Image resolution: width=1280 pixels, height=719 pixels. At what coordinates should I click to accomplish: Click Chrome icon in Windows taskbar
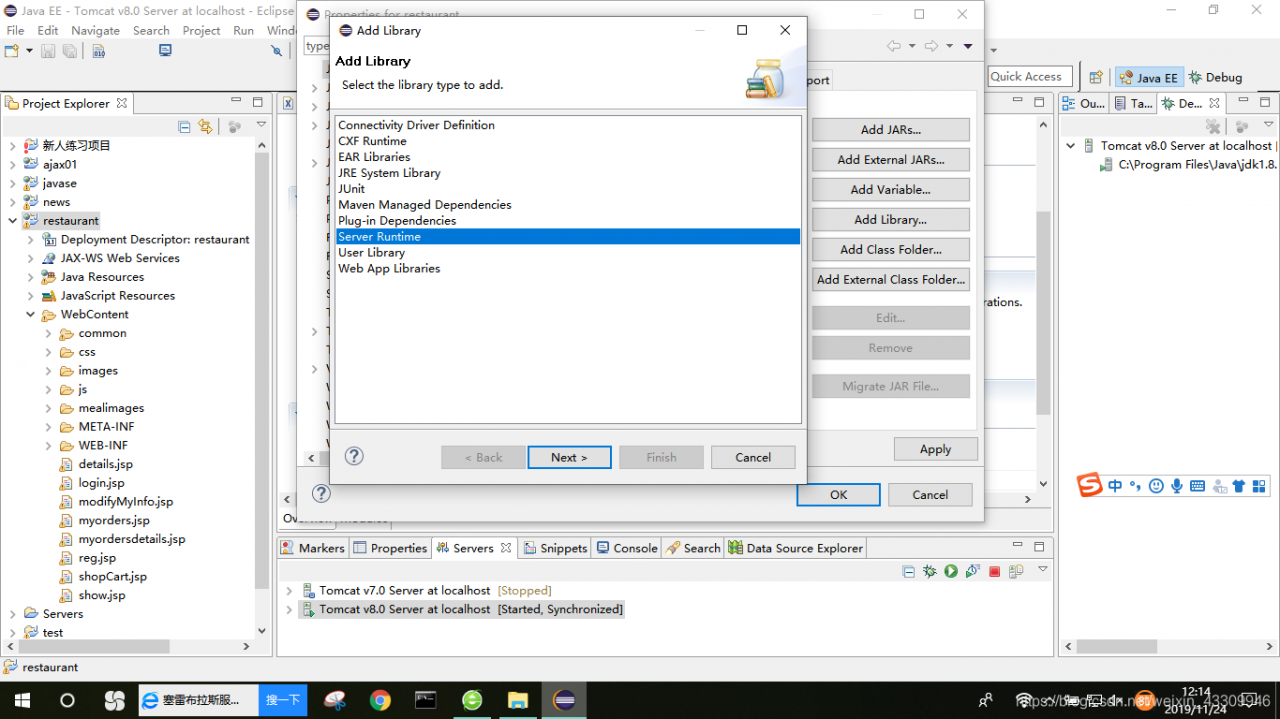(380, 700)
